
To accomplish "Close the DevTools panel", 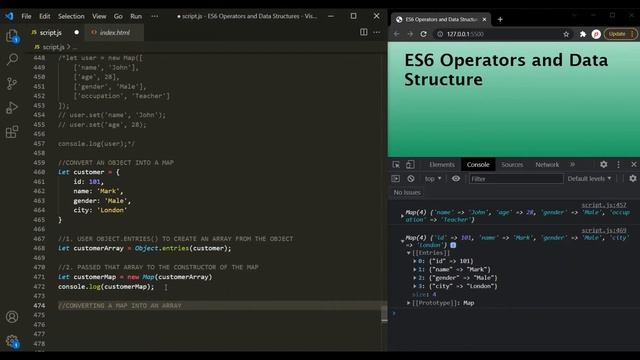I will pos(634,164).
